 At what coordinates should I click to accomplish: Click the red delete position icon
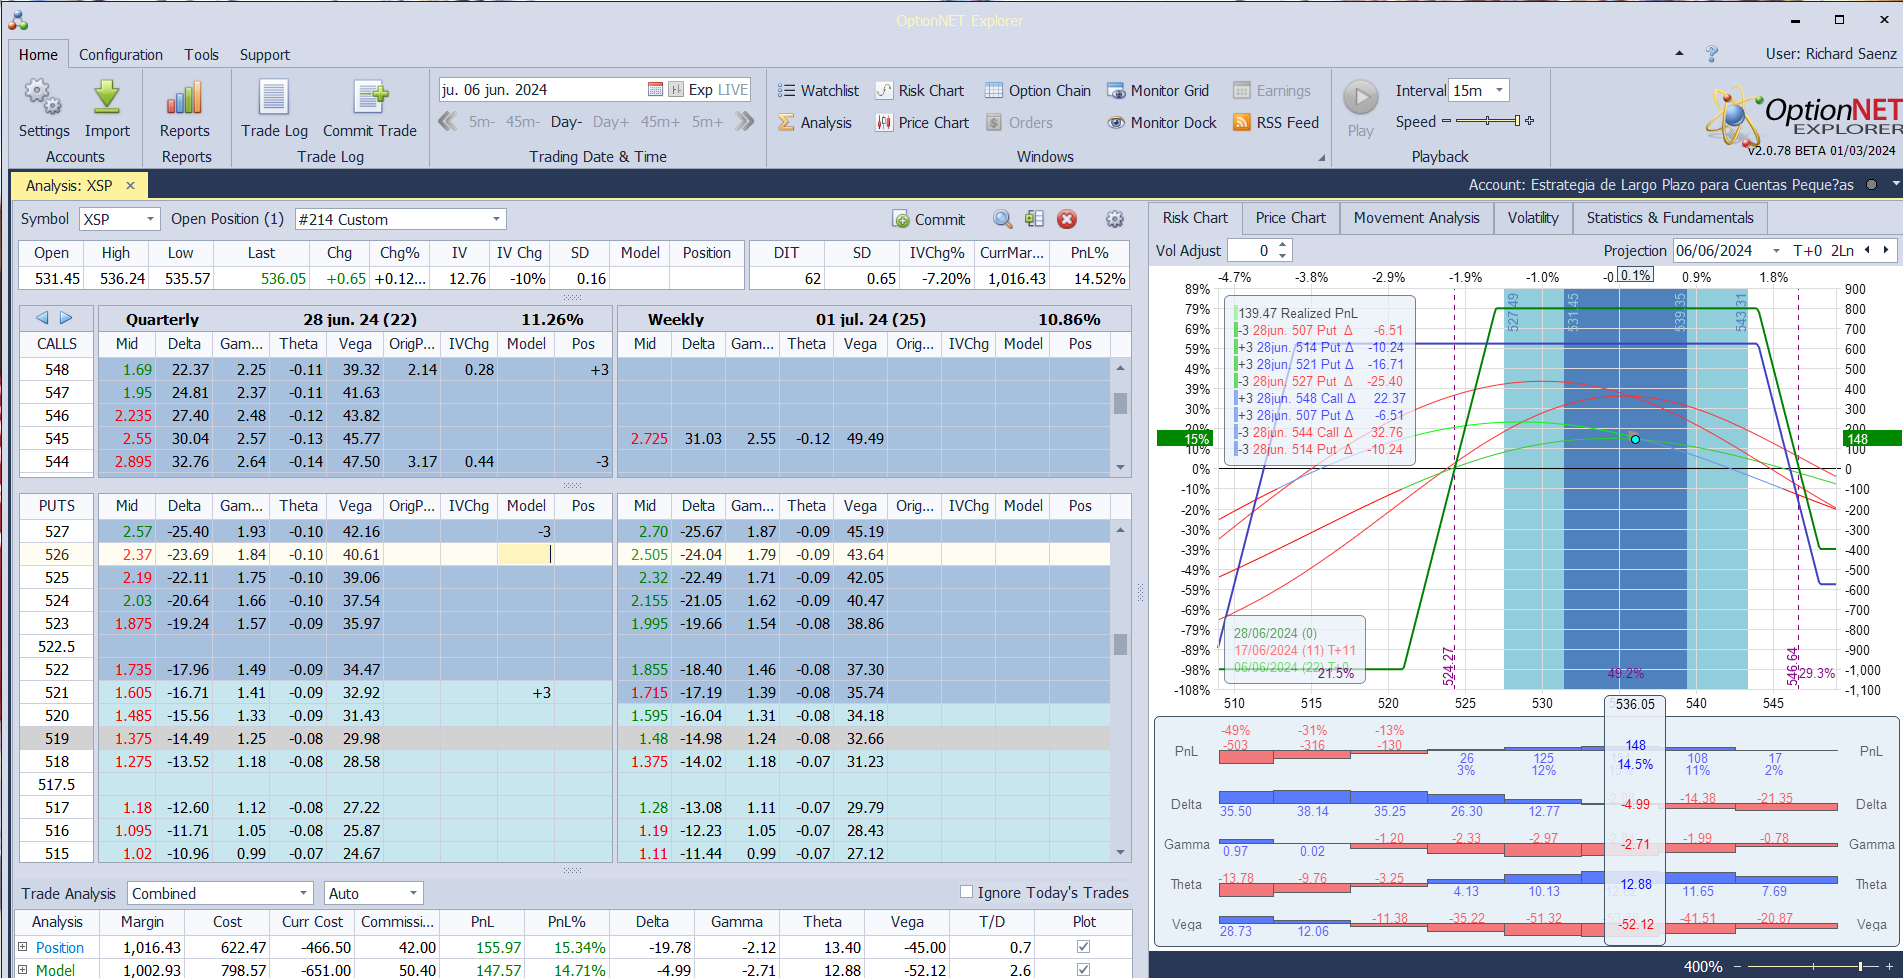pos(1067,219)
